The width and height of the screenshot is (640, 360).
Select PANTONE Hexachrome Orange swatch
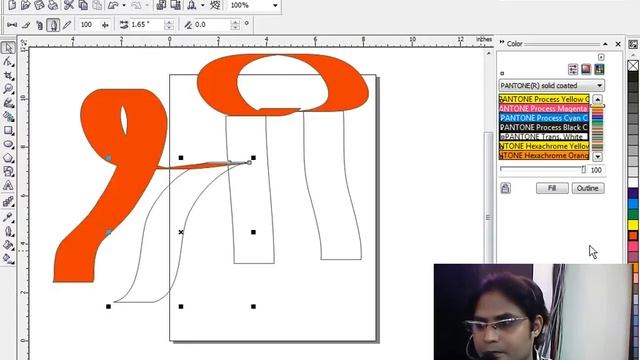(544, 156)
